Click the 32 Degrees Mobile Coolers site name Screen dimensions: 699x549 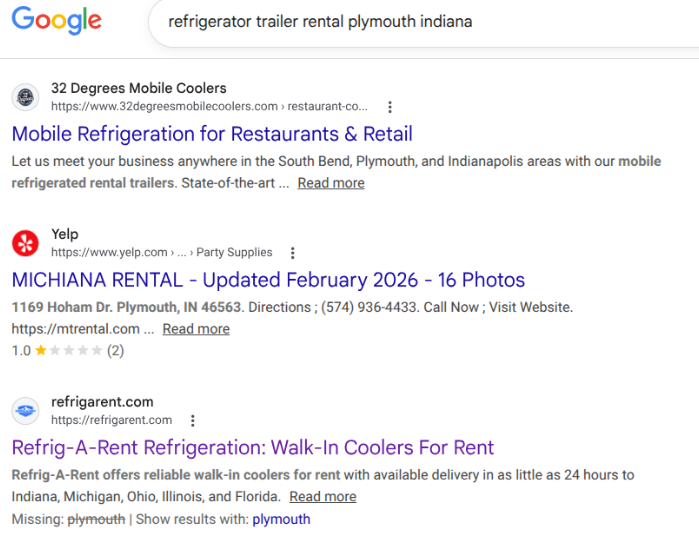139,88
